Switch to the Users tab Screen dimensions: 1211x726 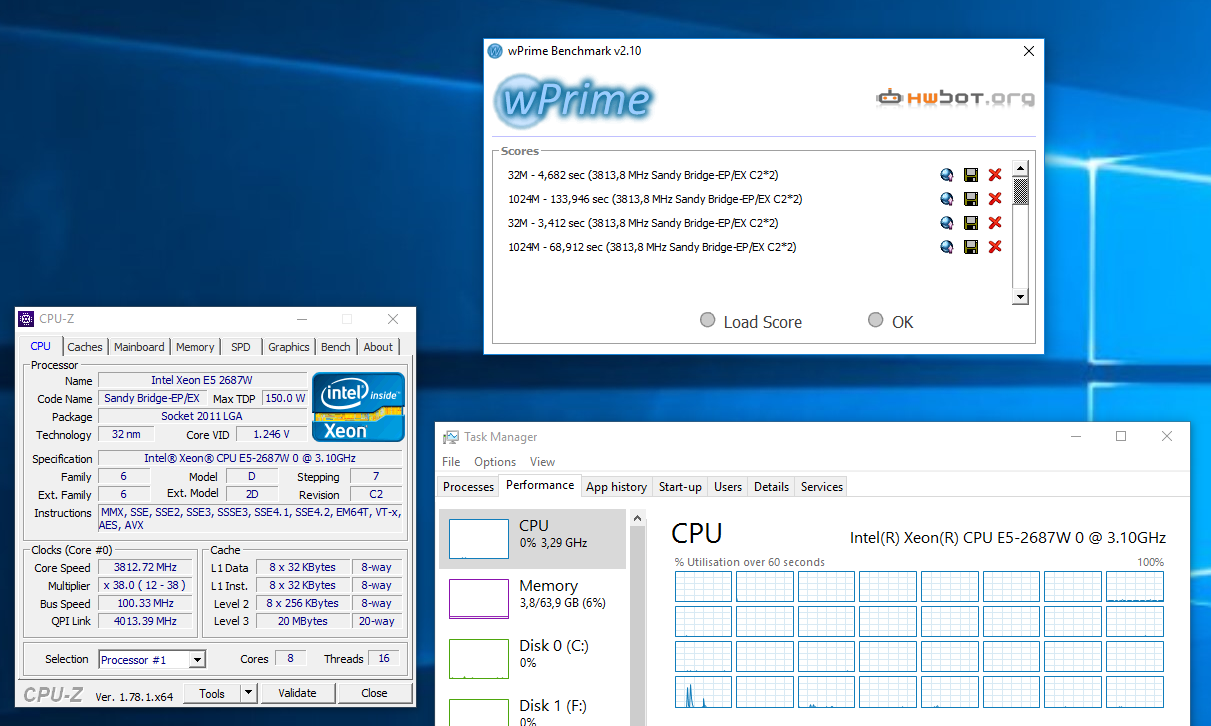click(x=728, y=487)
